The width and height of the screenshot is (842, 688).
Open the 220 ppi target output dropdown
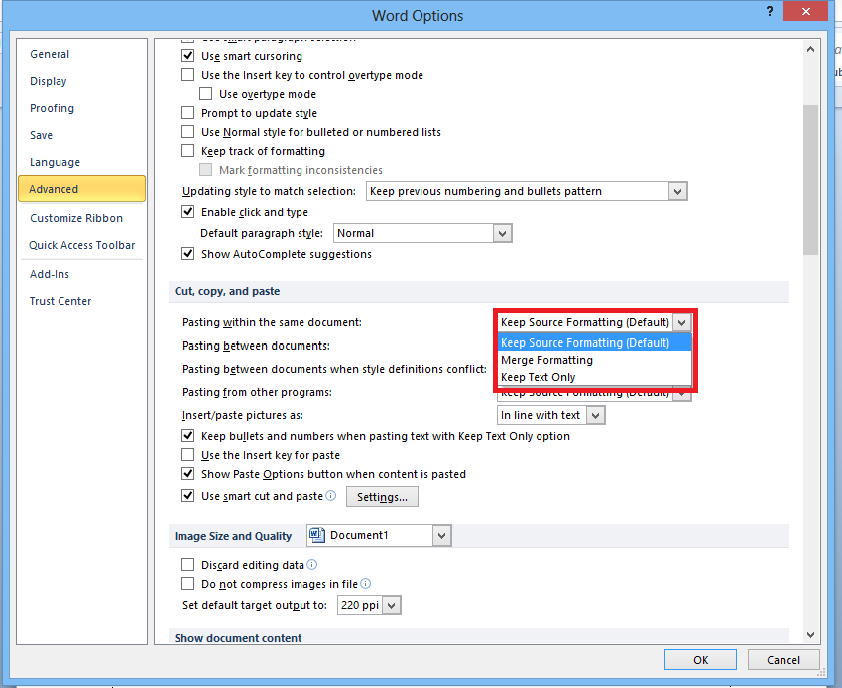pyautogui.click(x=392, y=605)
